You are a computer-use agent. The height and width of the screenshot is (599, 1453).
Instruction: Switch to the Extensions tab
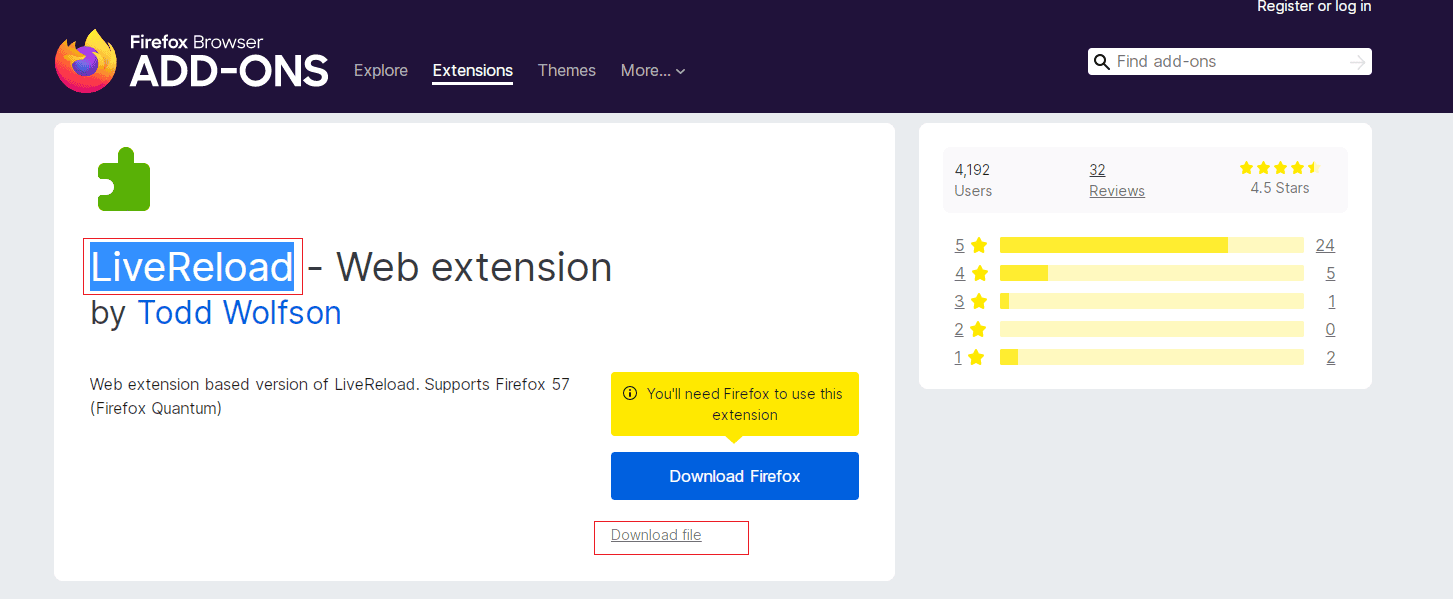tap(472, 71)
